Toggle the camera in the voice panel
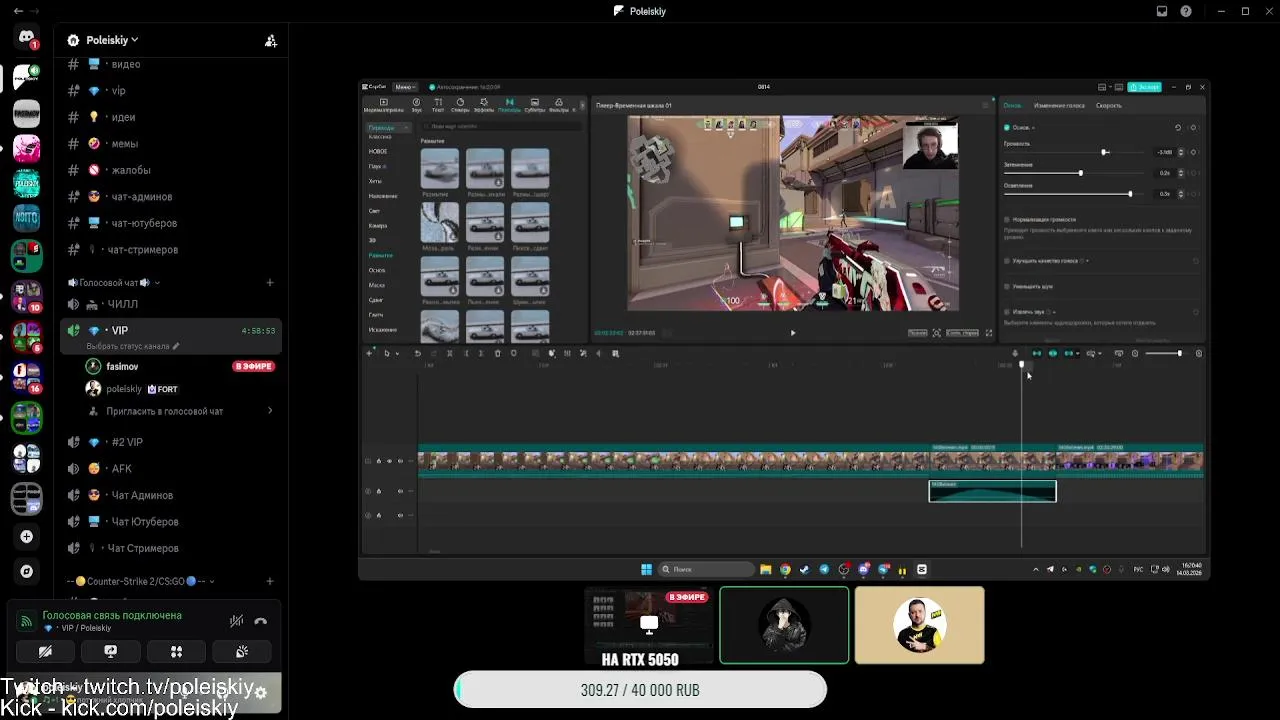This screenshot has height=720, width=1280. pyautogui.click(x=45, y=651)
